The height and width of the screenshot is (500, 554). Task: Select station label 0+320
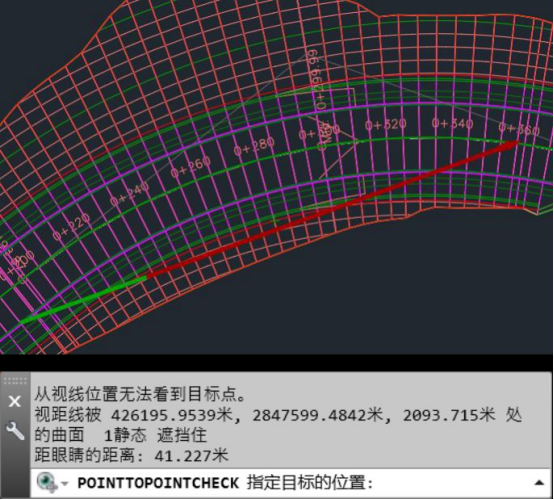[x=386, y=124]
